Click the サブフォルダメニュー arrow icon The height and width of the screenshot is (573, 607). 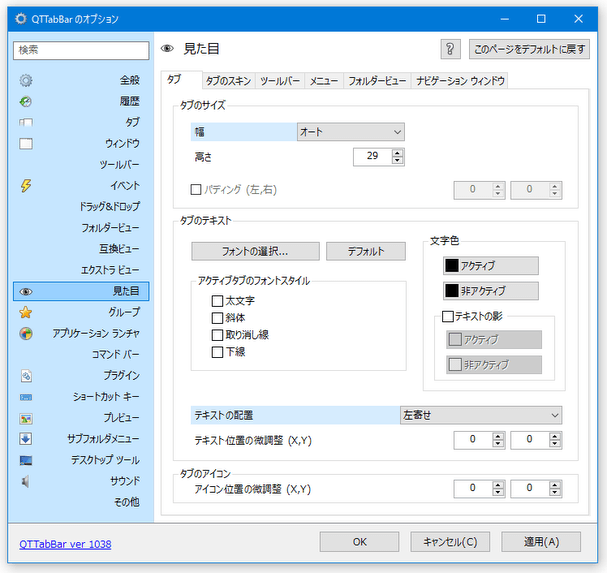tap(26, 439)
